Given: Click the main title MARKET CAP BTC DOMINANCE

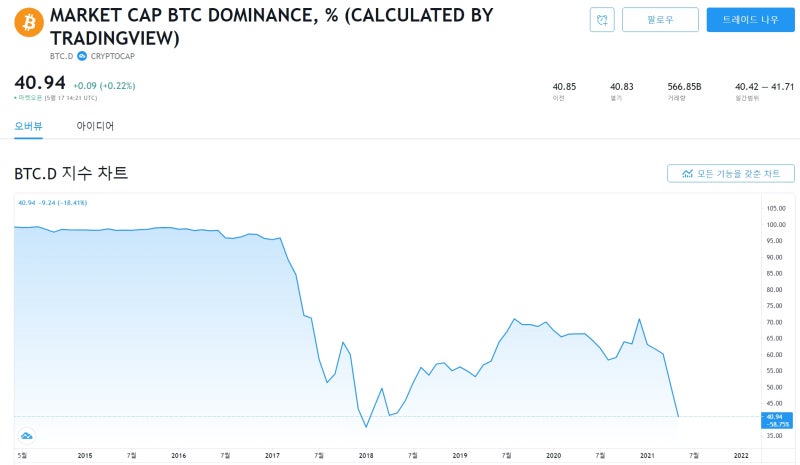Looking at the screenshot, I should pos(272,27).
